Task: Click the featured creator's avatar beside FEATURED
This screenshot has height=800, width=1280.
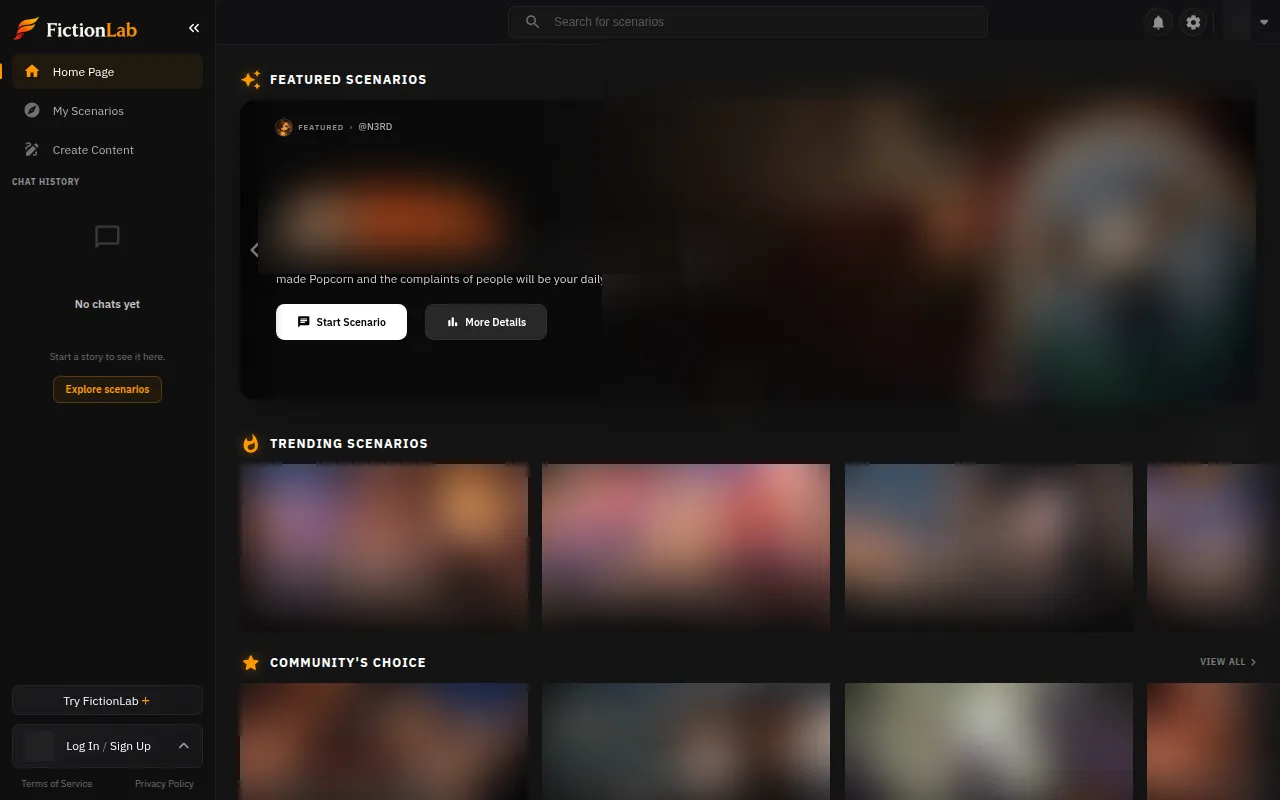Action: [284, 127]
